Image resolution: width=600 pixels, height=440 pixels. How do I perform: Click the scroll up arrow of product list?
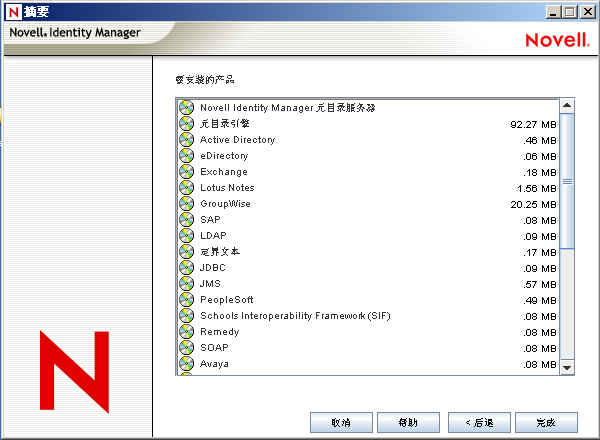[x=567, y=106]
